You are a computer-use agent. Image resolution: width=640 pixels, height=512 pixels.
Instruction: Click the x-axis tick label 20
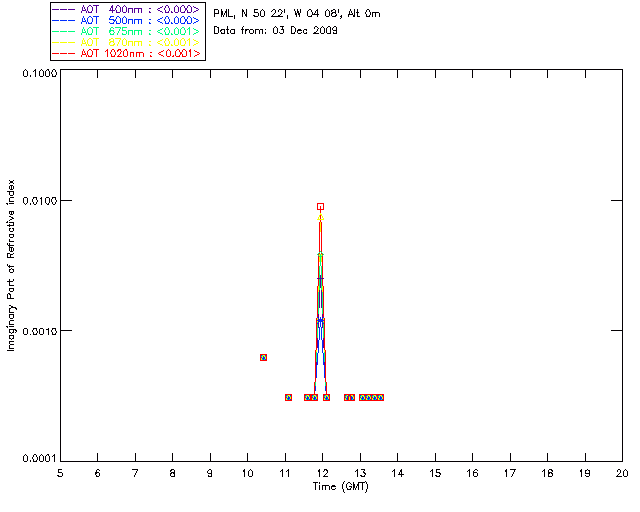622,473
